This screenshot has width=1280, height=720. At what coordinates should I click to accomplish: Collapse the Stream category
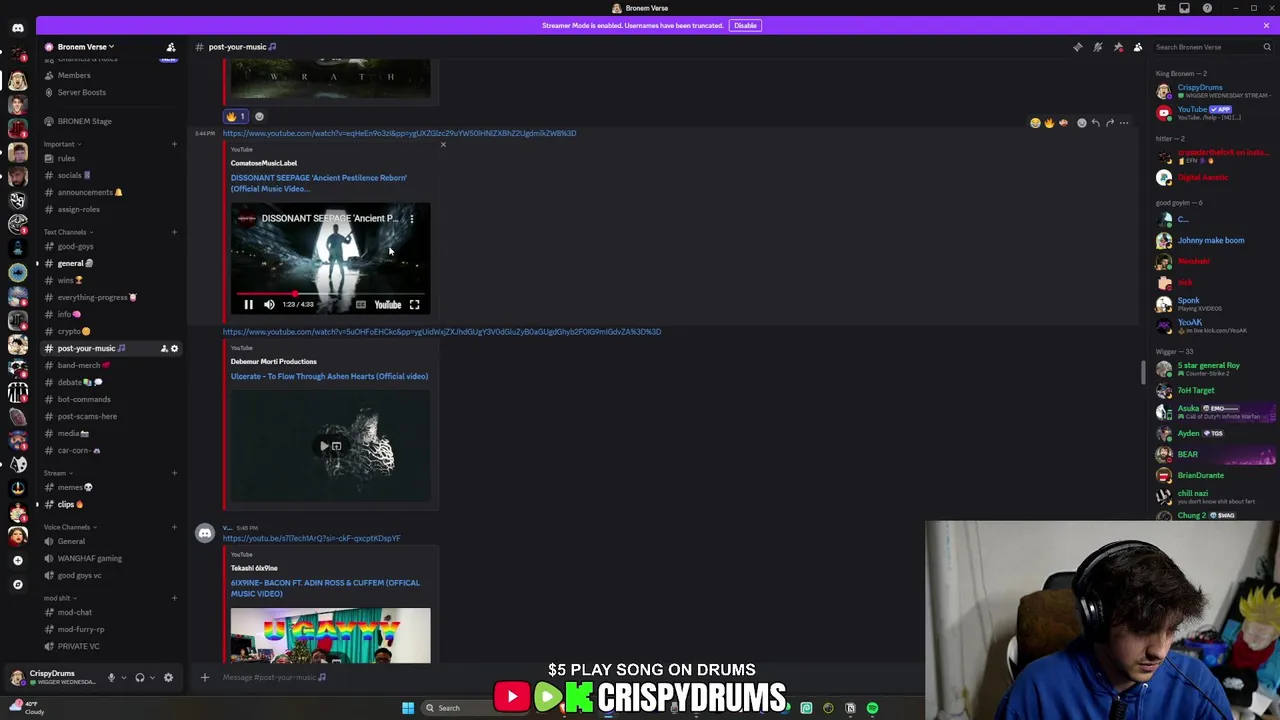[55, 473]
